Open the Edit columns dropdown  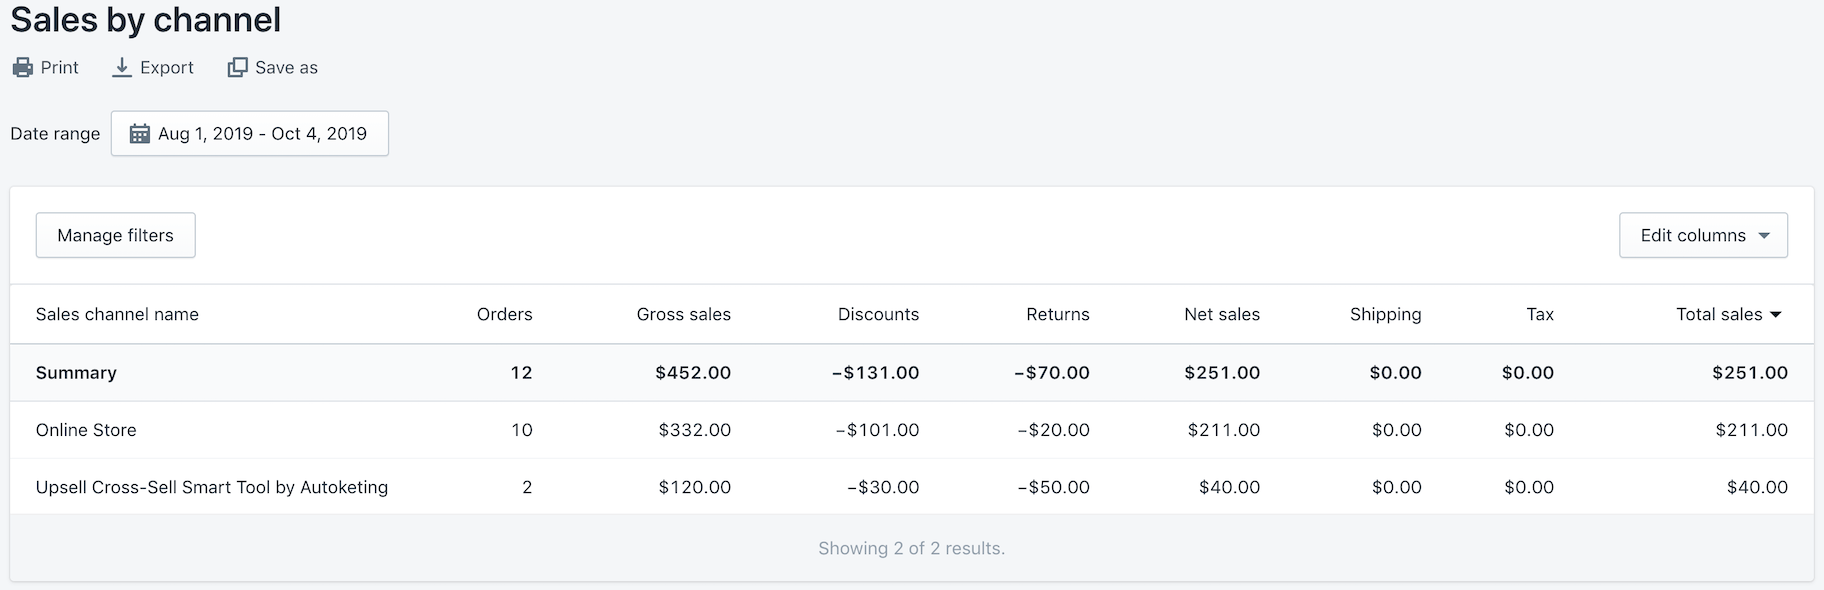[1703, 235]
